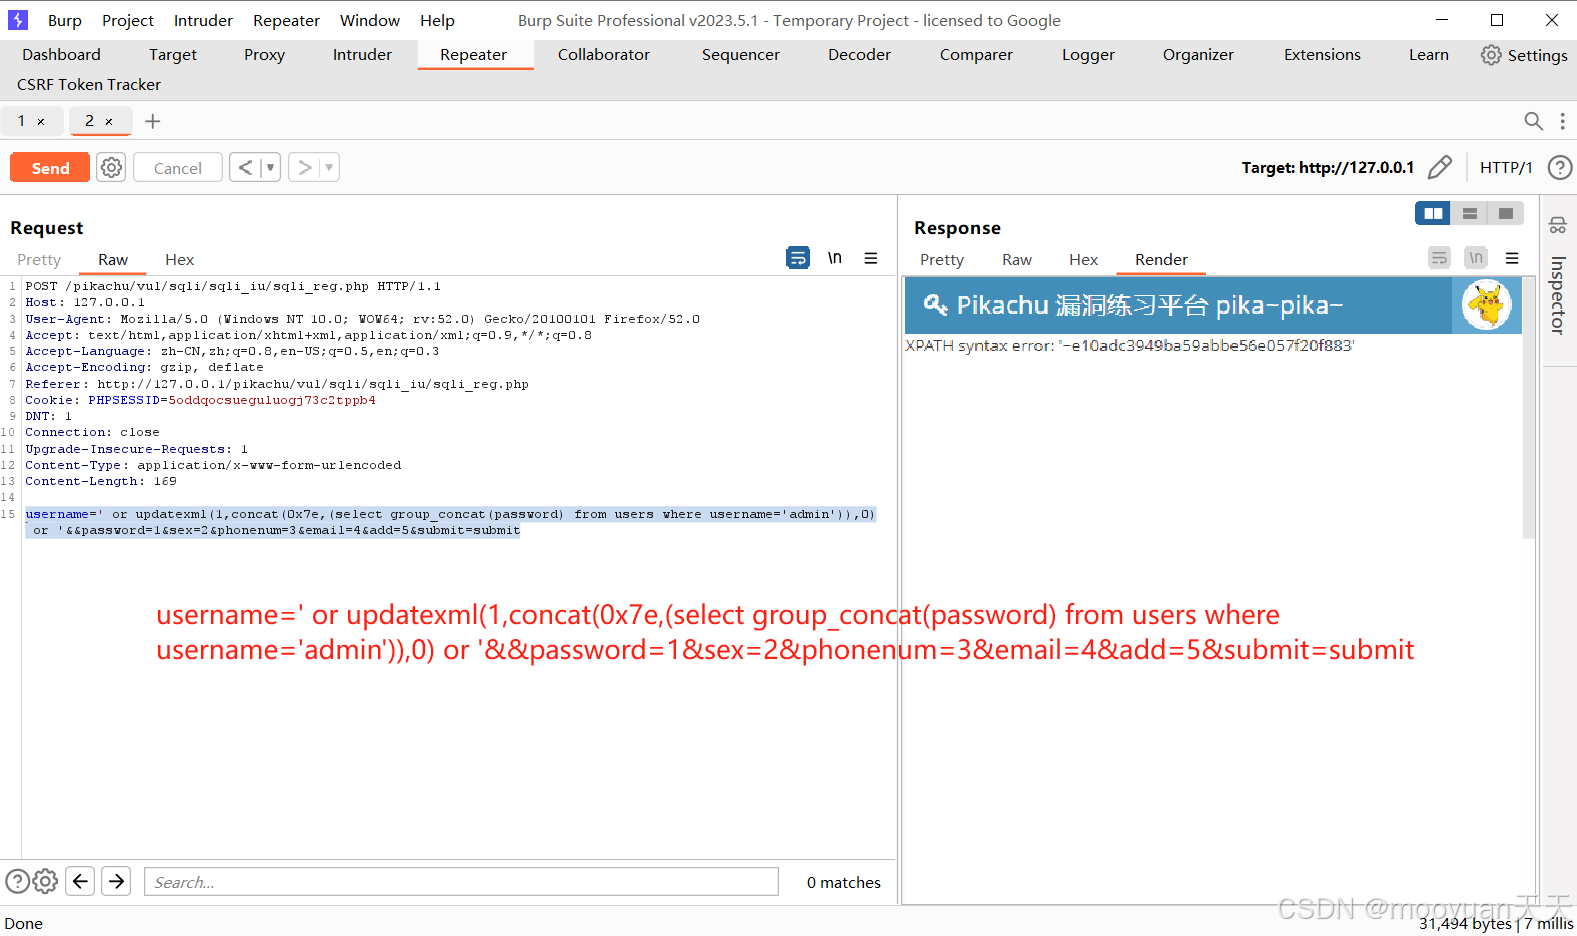1577x936 pixels.
Task: Click the orange Send button
Action: (x=50, y=168)
